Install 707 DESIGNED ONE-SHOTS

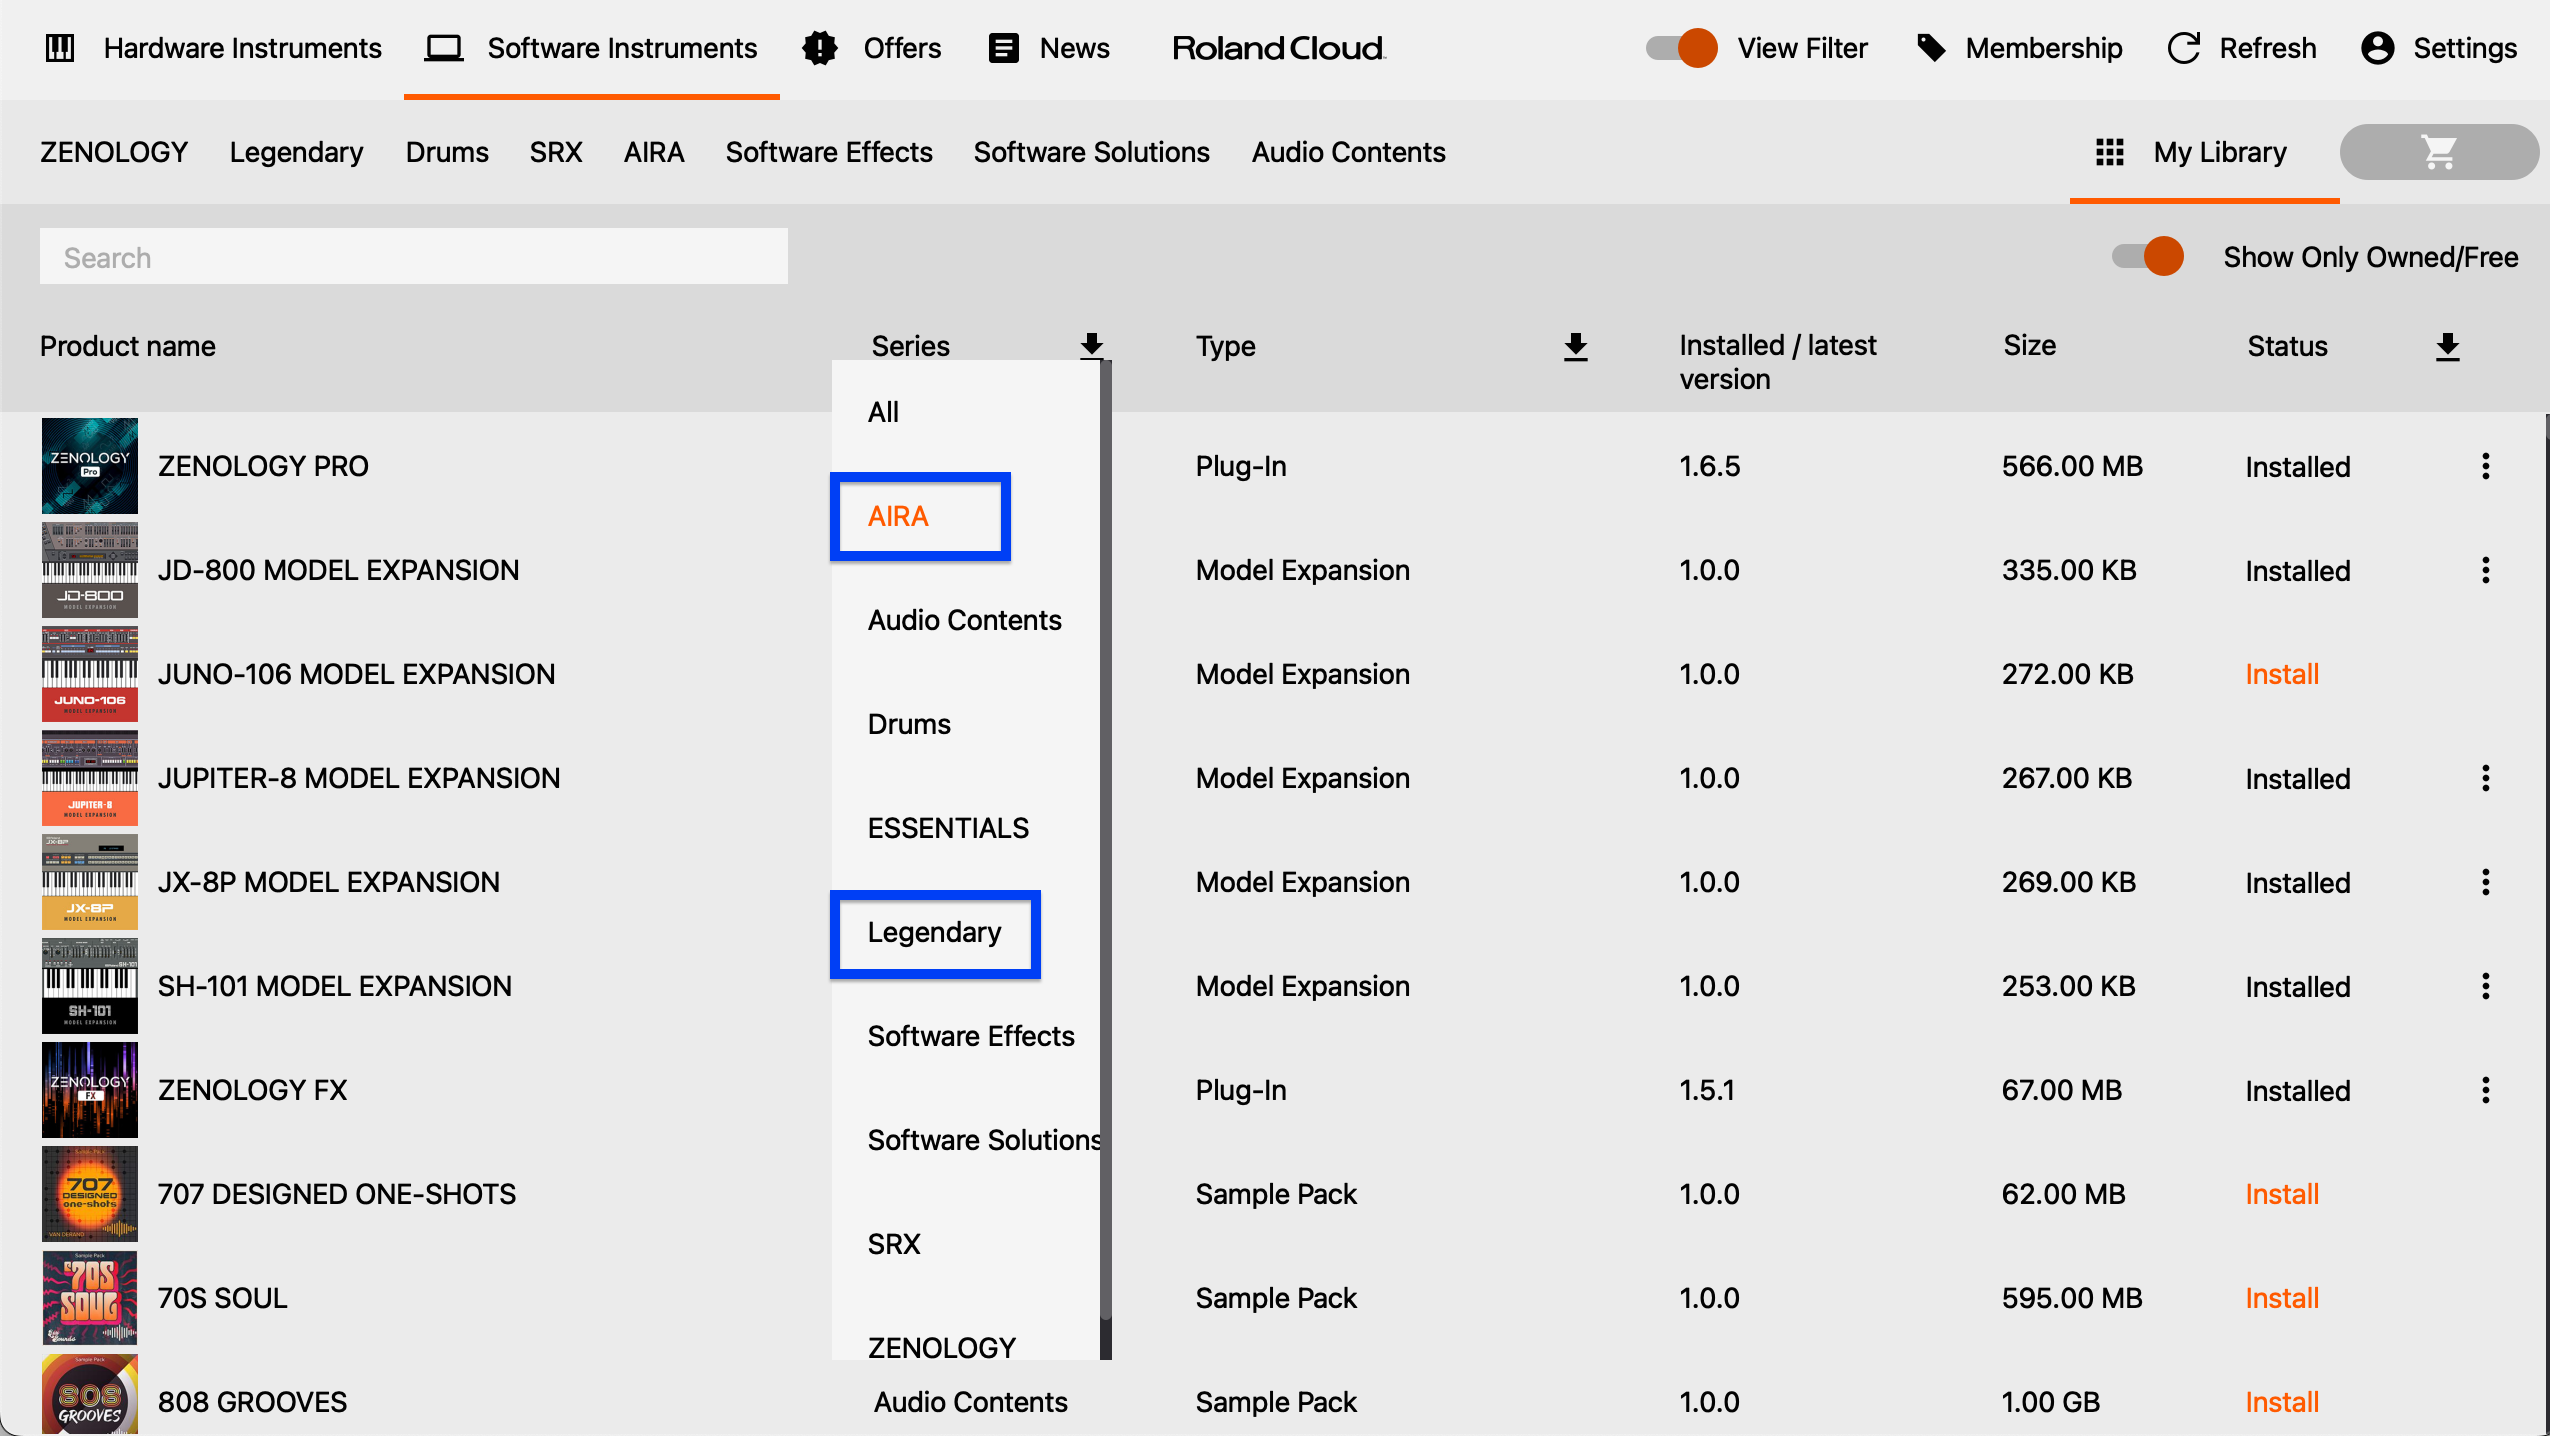tap(2282, 1194)
